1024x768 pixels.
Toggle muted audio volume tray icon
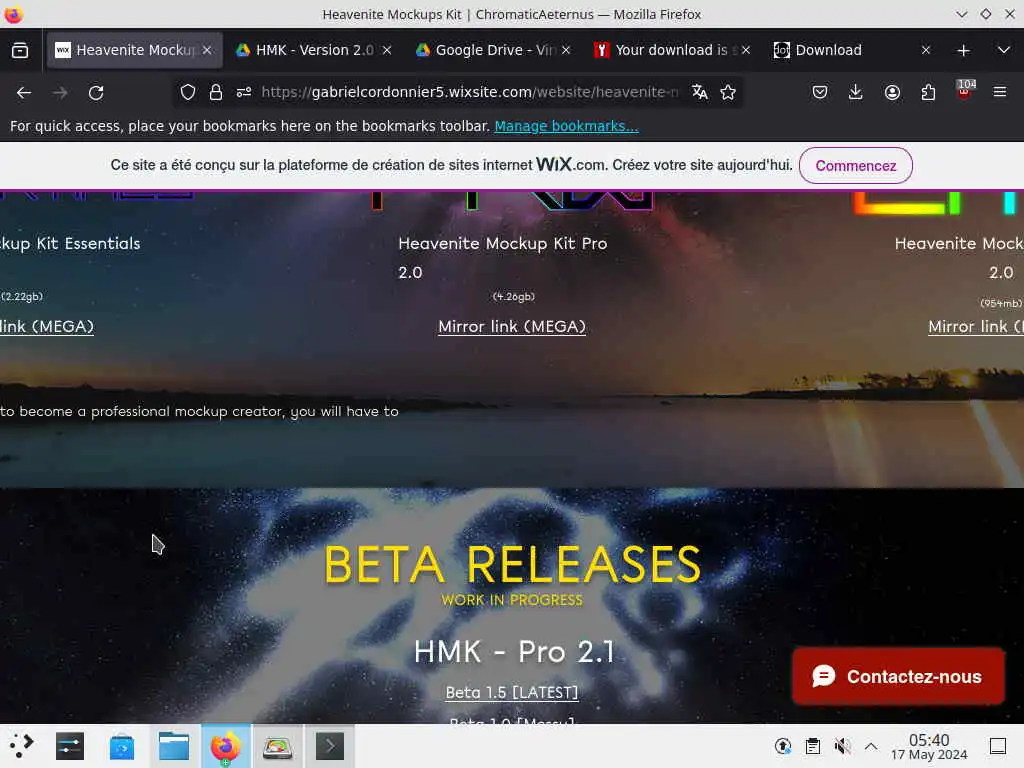tap(842, 746)
